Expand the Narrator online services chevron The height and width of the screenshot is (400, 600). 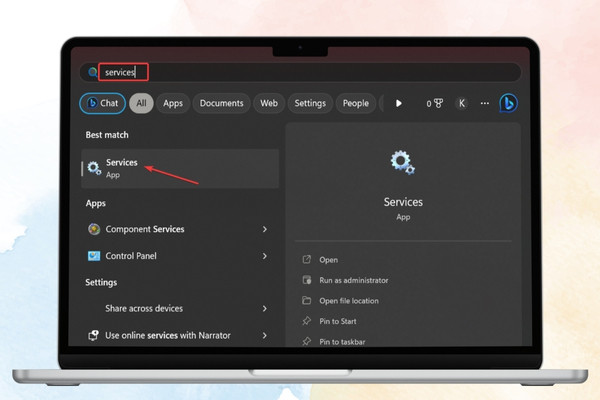264,335
